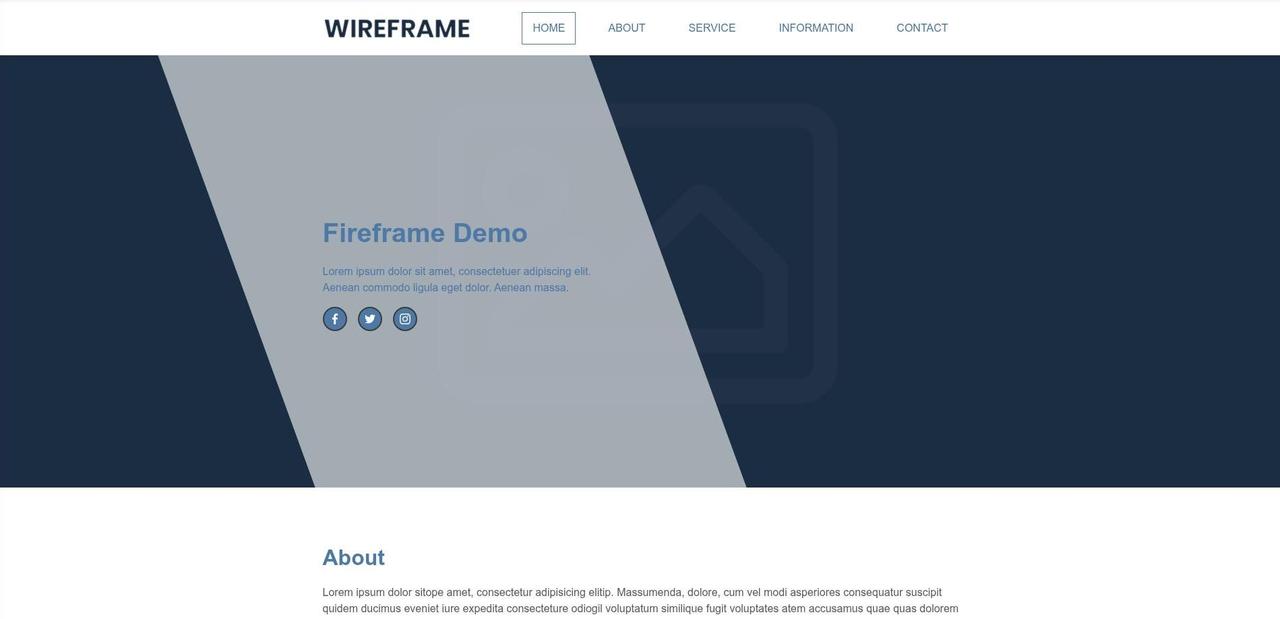The height and width of the screenshot is (619, 1280).
Task: Open the Facebook social icon
Action: tap(335, 319)
